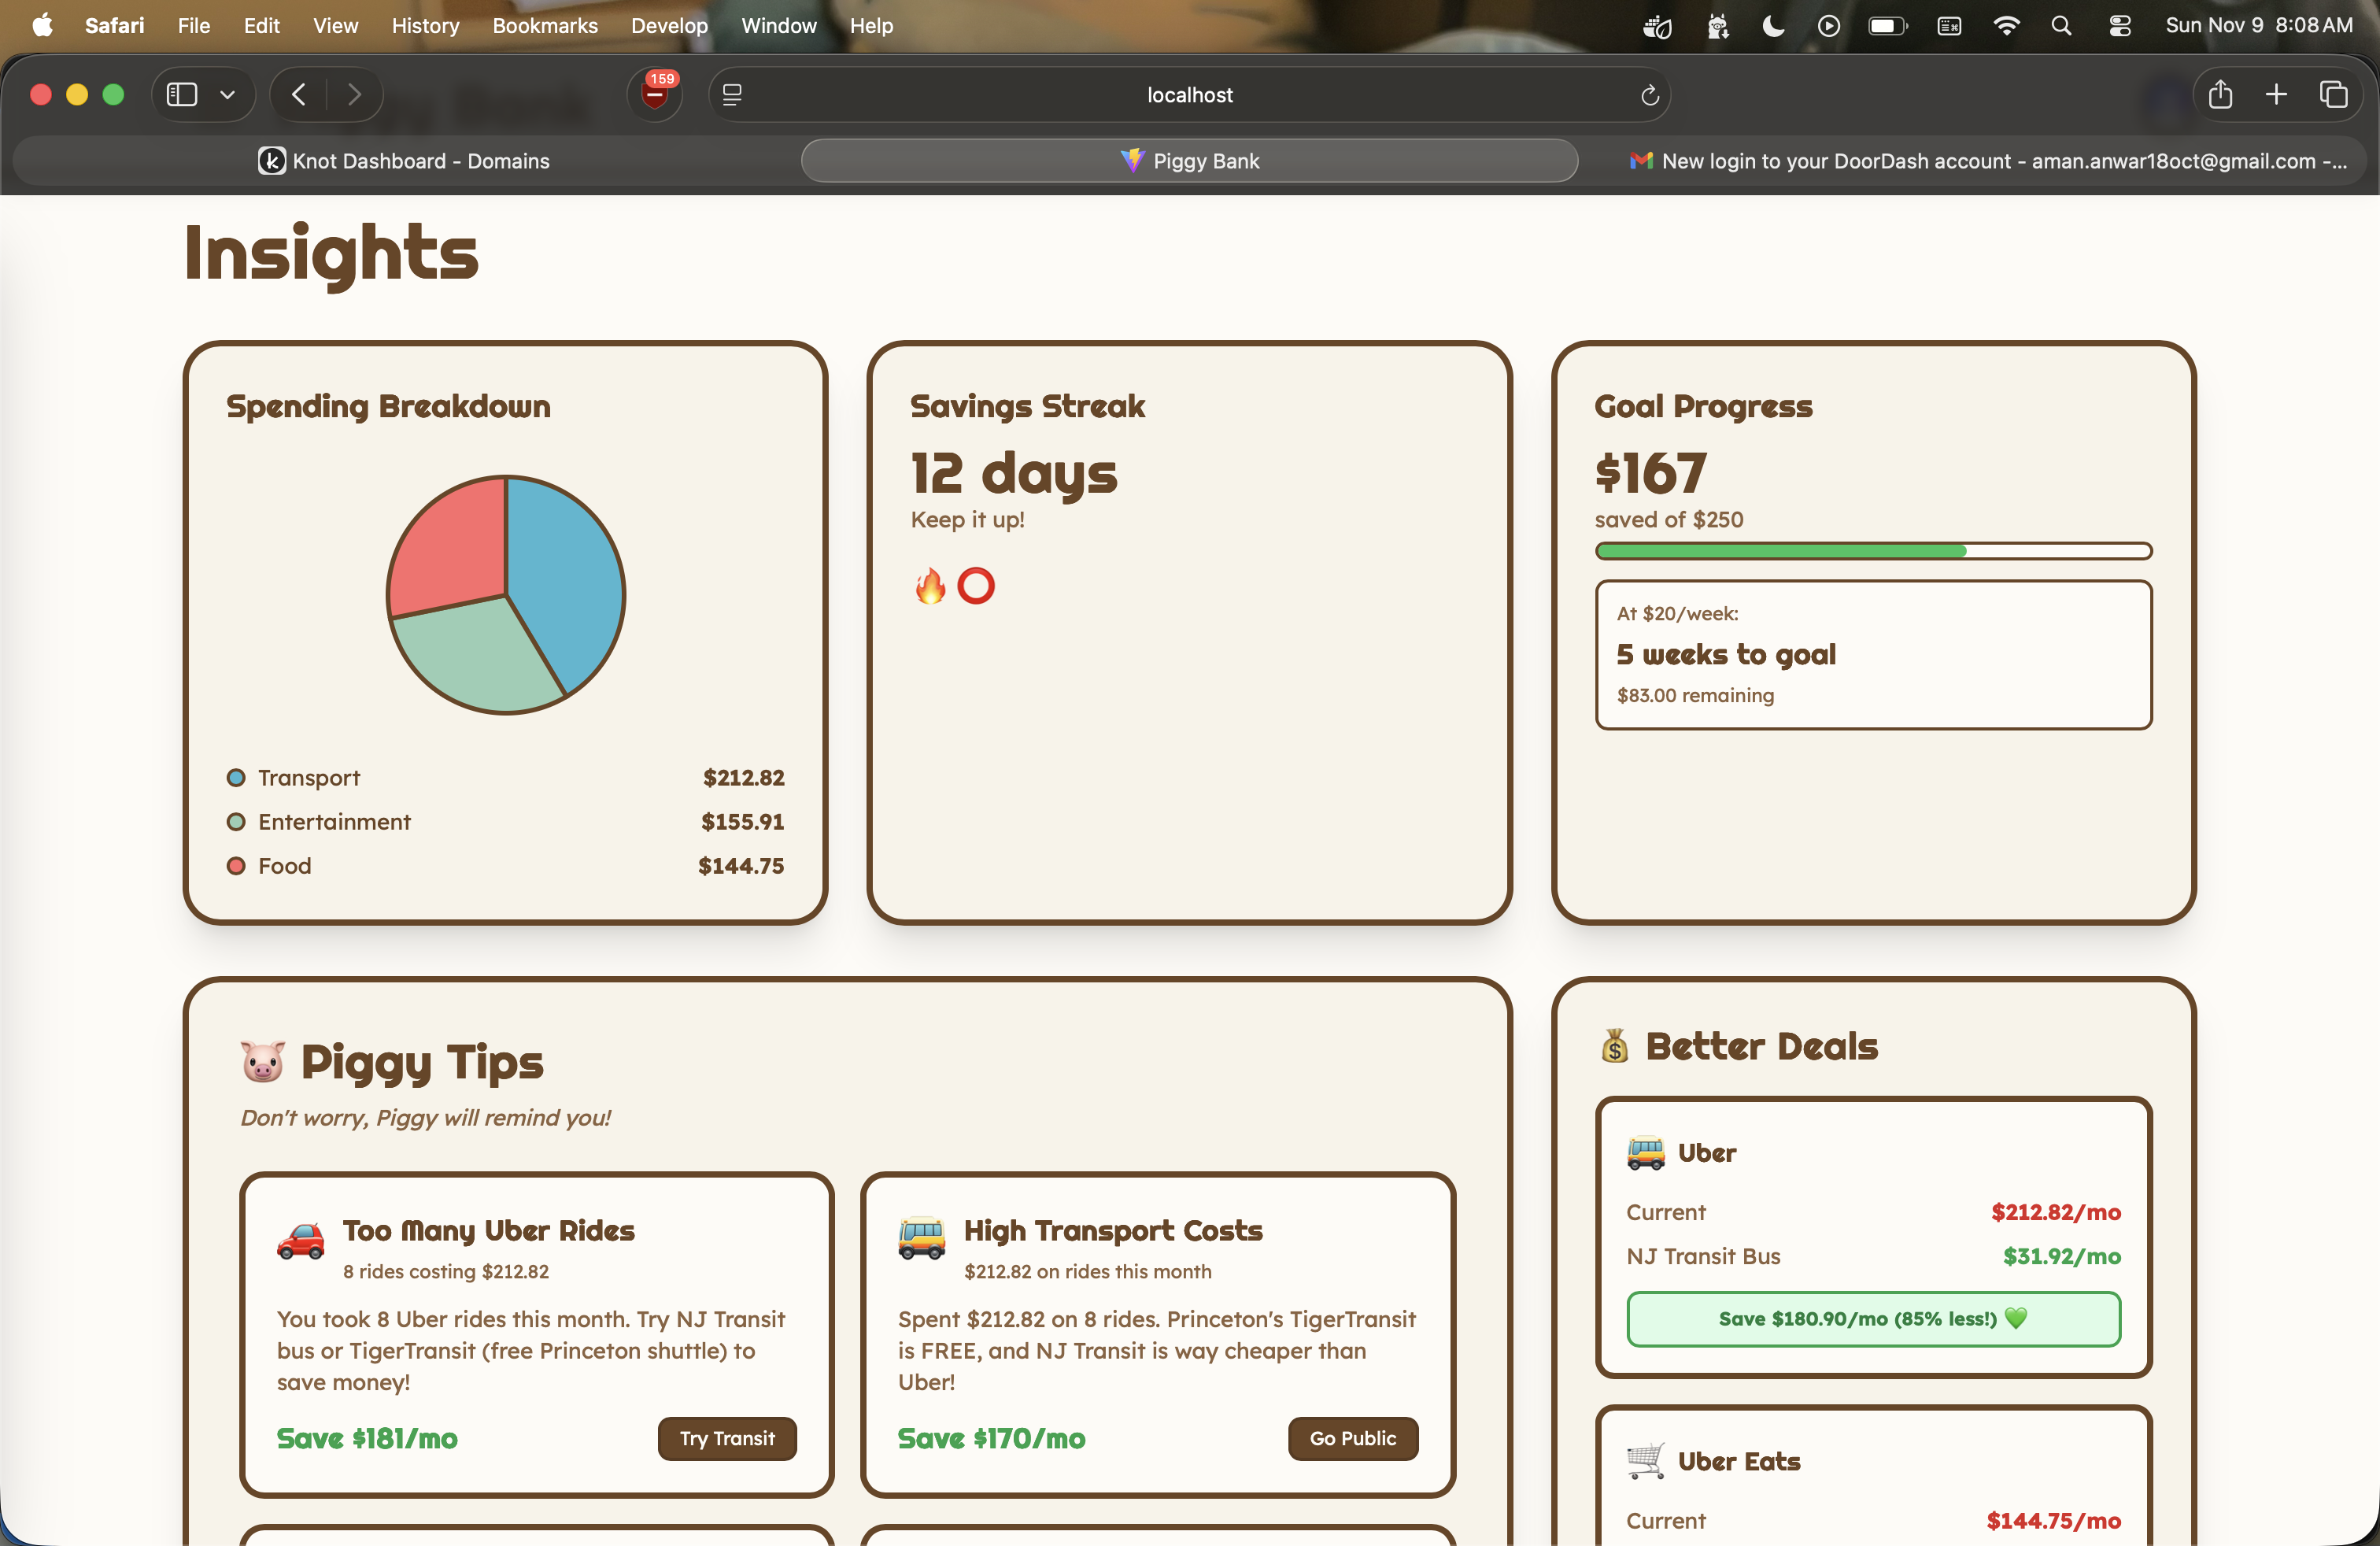This screenshot has height=1546, width=2380.
Task: Click the red streak circle indicator
Action: 975,586
